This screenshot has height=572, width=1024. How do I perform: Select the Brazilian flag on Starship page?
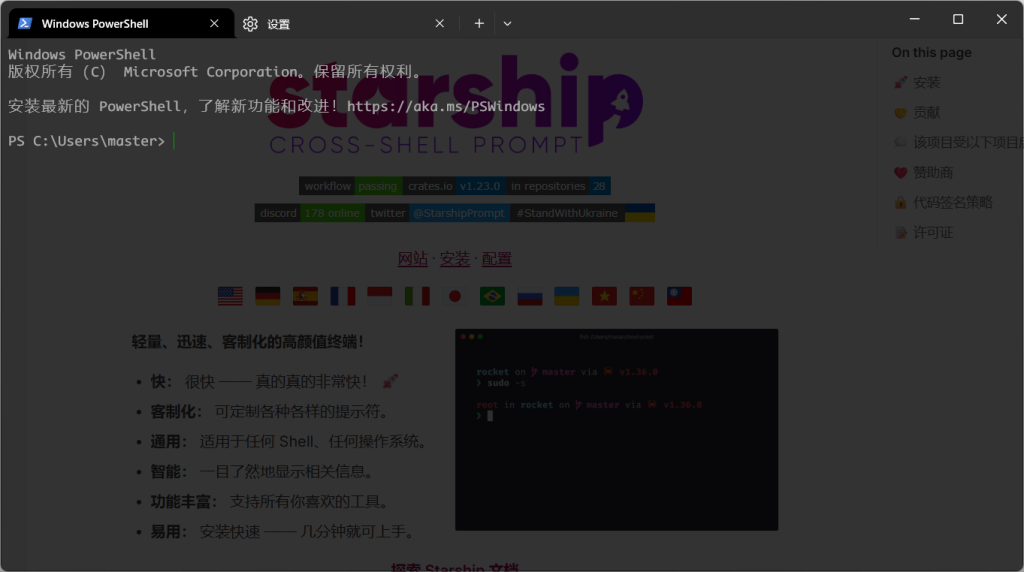[x=492, y=296]
